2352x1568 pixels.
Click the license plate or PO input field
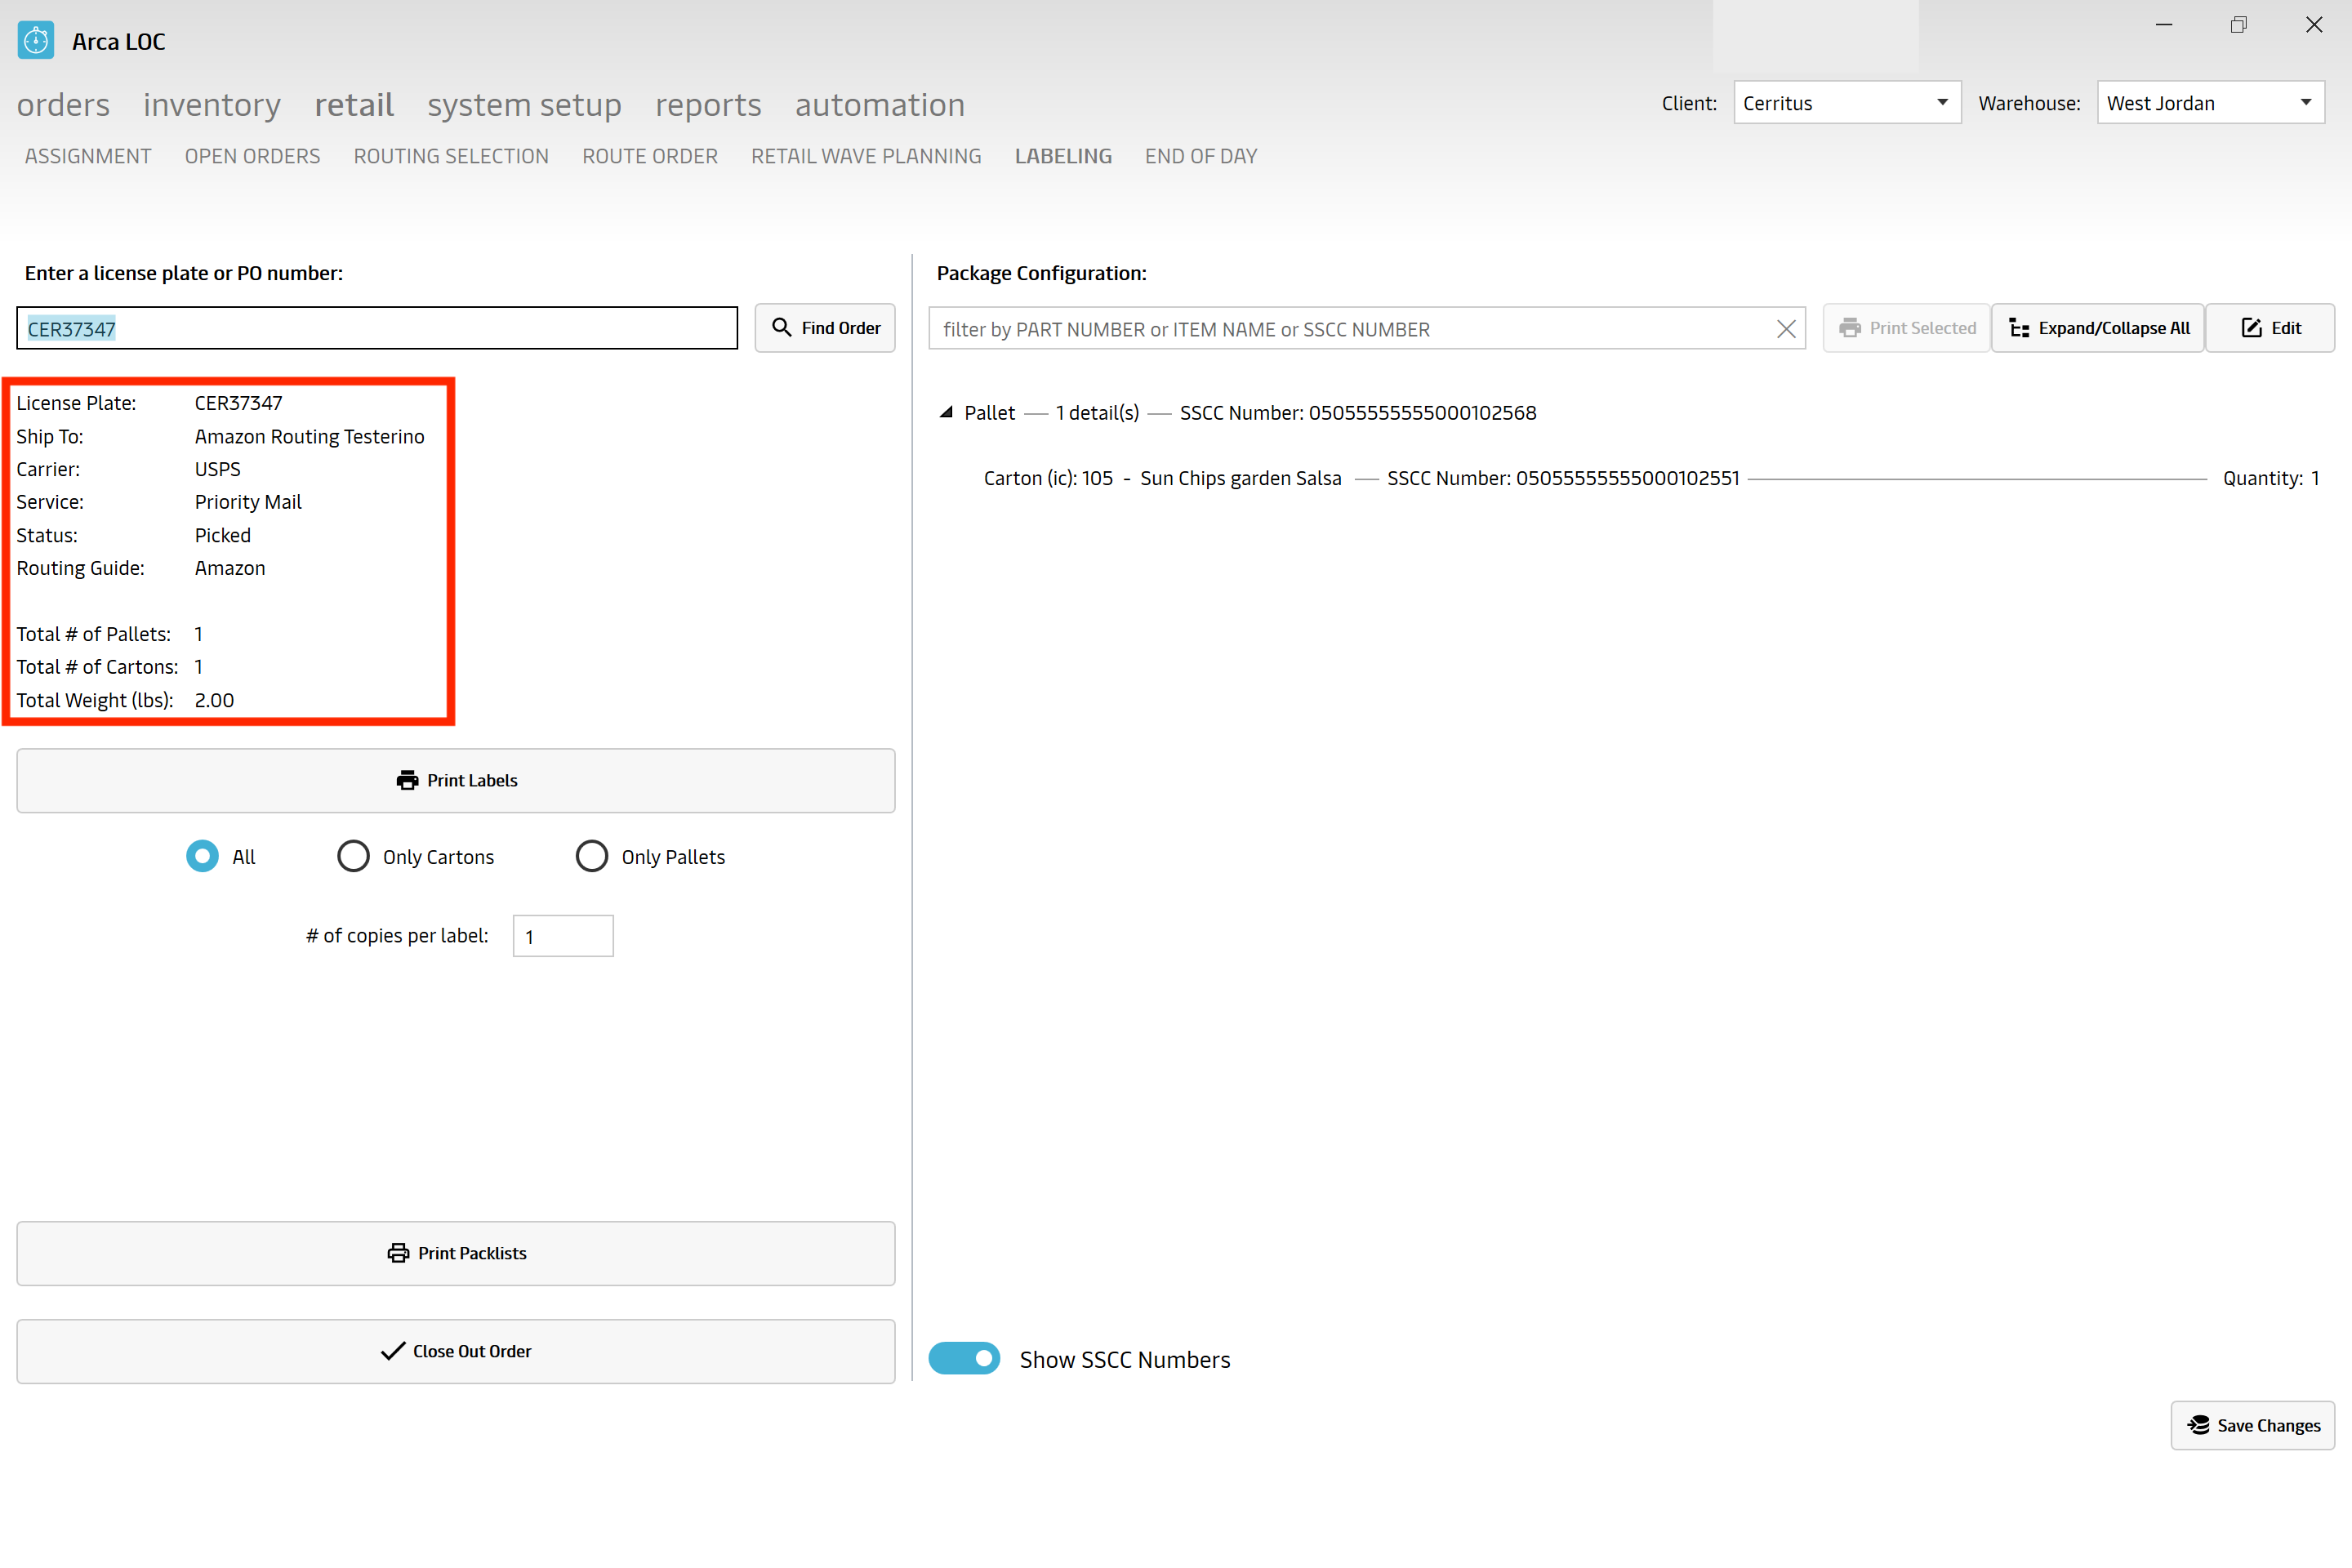pyautogui.click(x=377, y=328)
